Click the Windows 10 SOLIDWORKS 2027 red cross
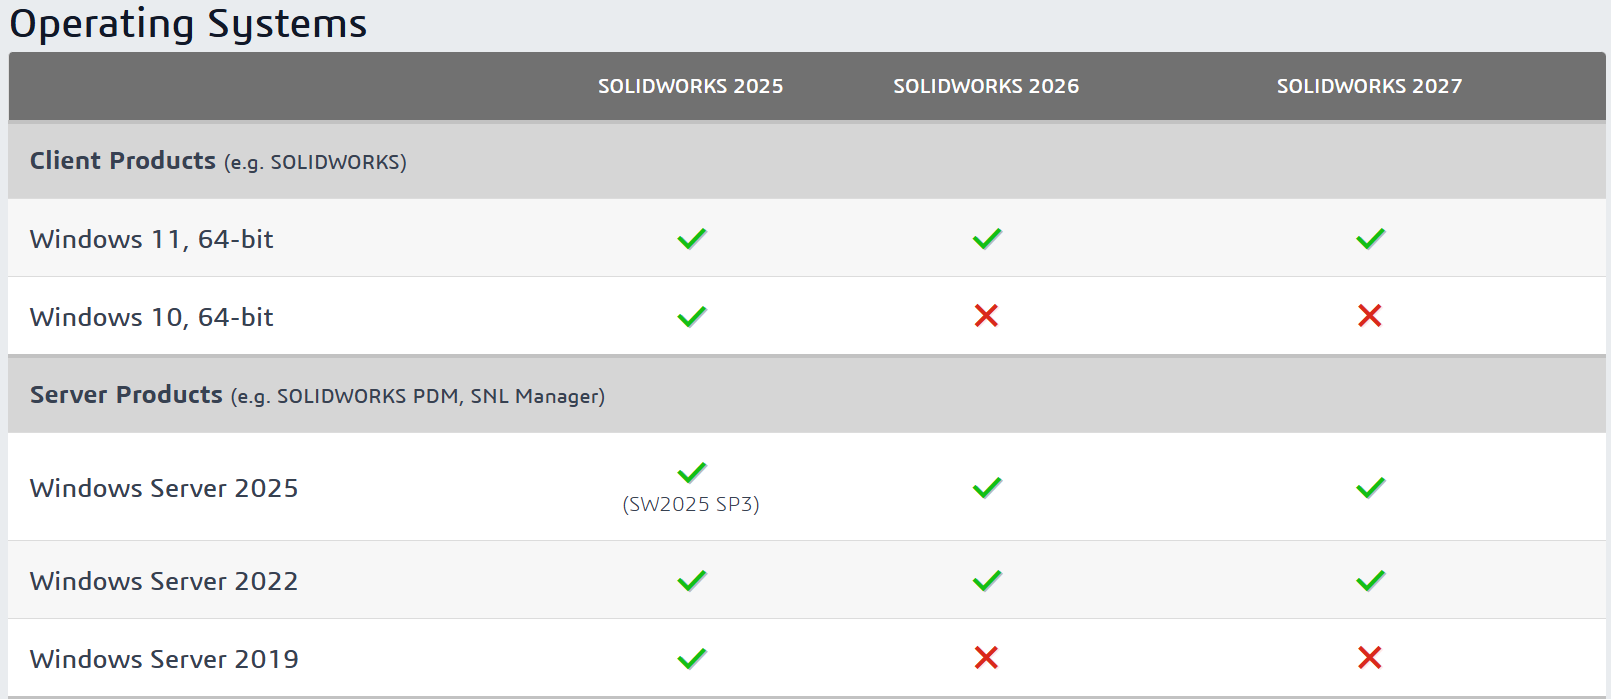Image resolution: width=1611 pixels, height=699 pixels. [x=1370, y=316]
